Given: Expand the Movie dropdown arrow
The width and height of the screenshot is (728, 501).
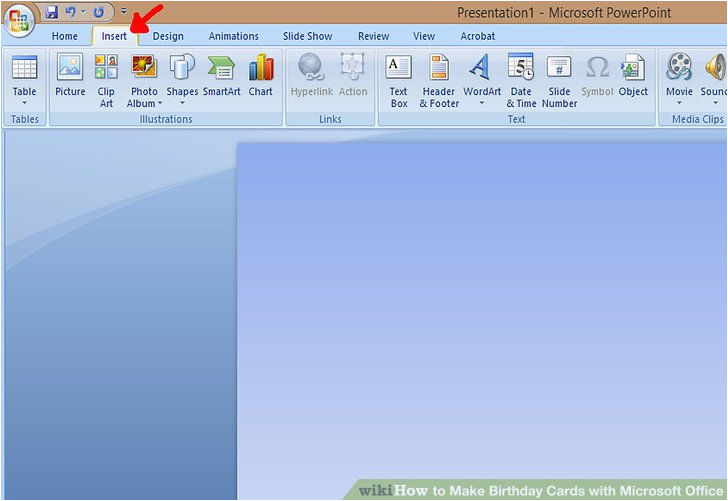Looking at the screenshot, I should (x=679, y=103).
